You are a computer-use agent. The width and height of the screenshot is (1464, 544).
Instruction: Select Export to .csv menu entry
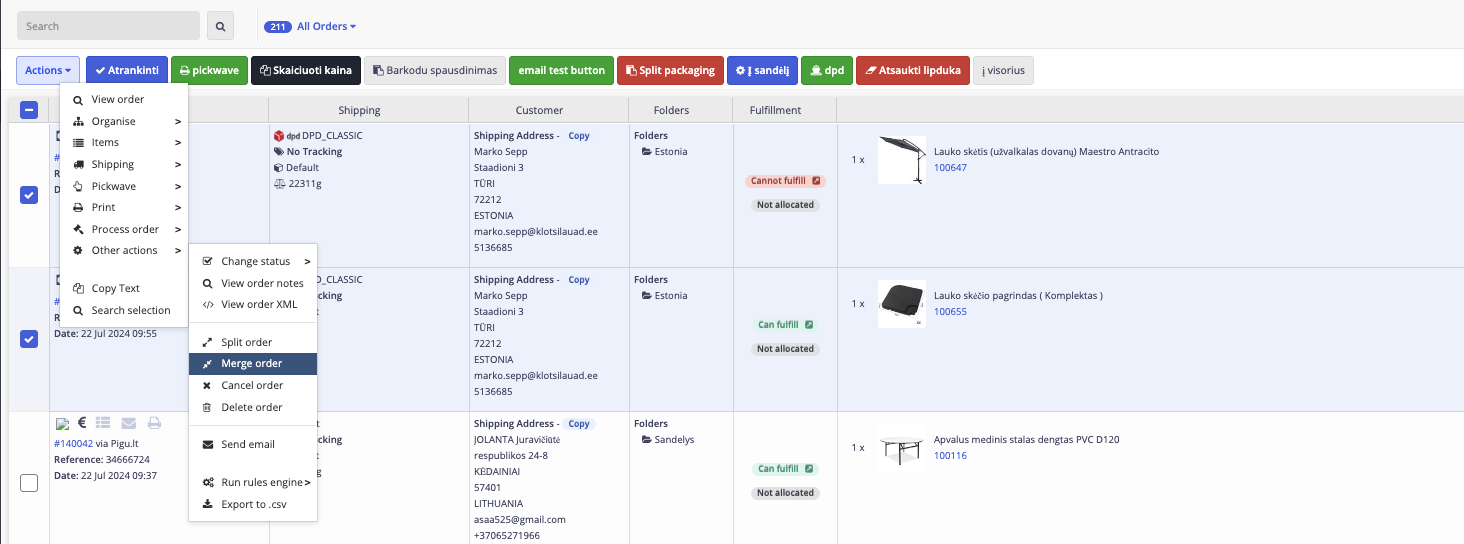253,504
